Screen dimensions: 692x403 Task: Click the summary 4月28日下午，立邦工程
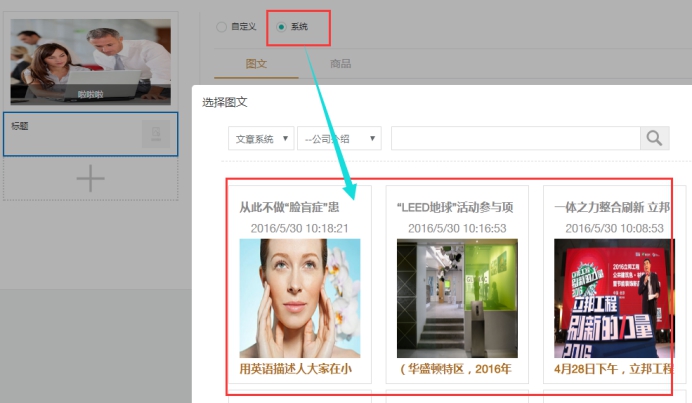(x=614, y=369)
